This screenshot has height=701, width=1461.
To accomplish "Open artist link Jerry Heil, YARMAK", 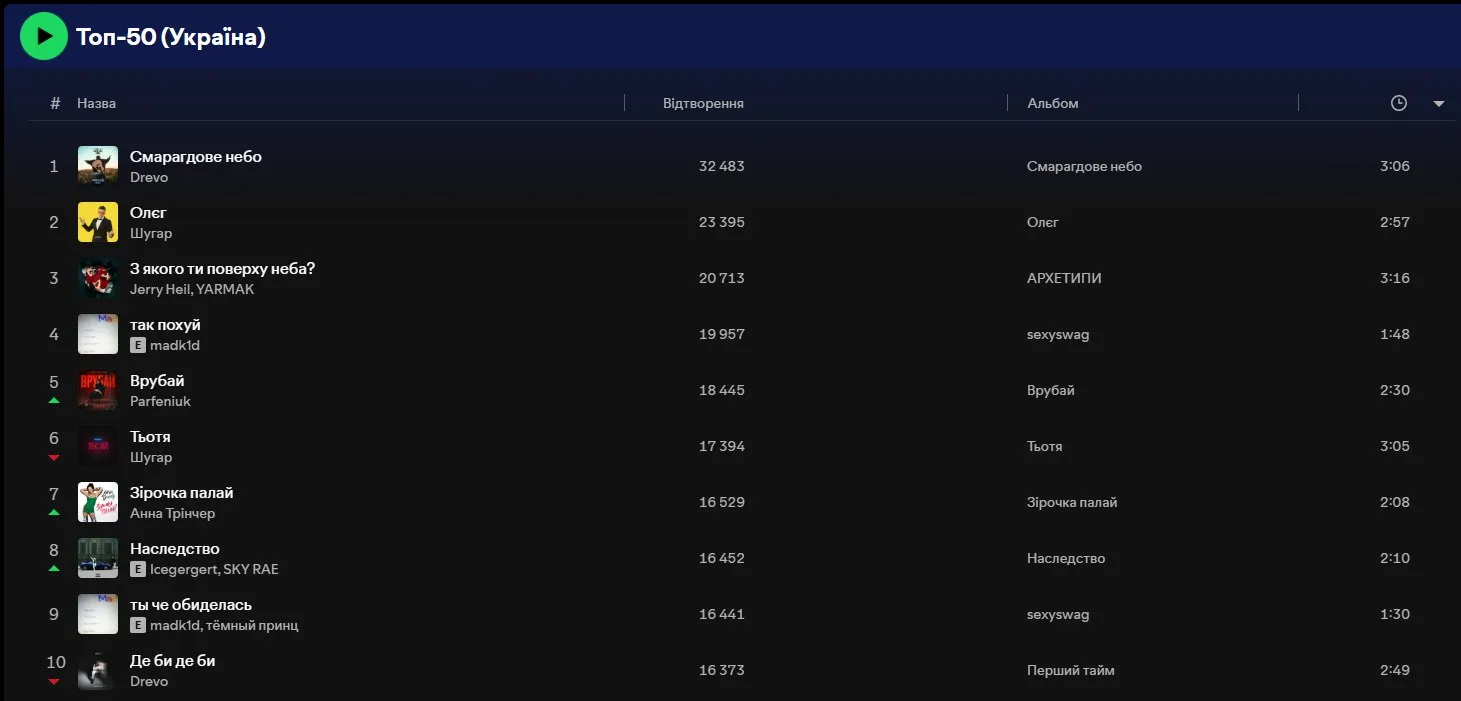I will tap(192, 289).
